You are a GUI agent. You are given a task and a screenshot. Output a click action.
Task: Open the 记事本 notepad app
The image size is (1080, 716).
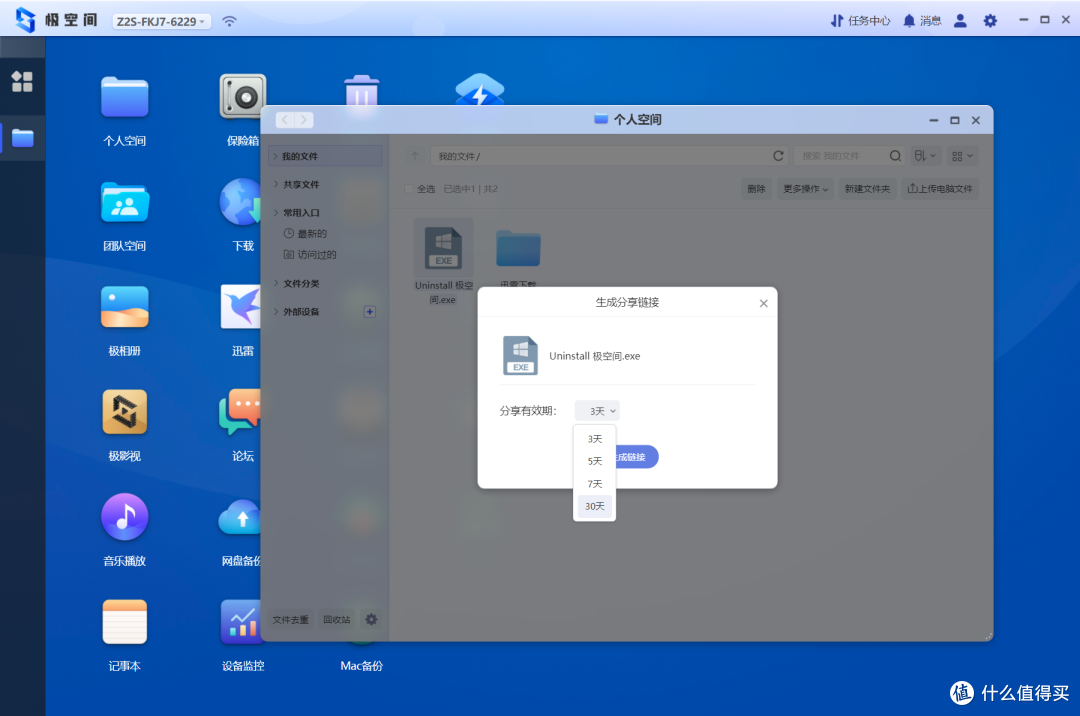point(125,622)
